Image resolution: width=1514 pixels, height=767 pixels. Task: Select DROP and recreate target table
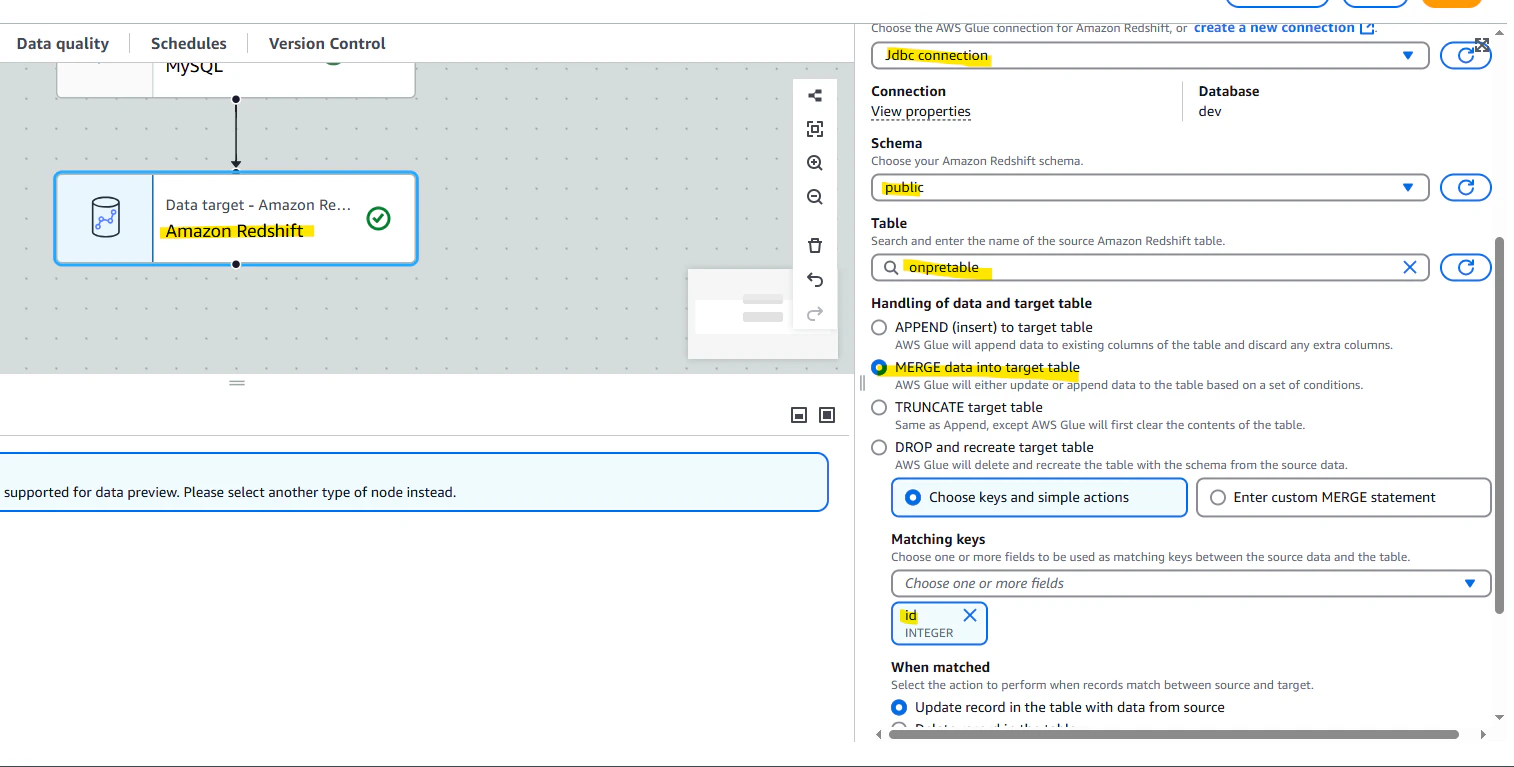point(879,447)
